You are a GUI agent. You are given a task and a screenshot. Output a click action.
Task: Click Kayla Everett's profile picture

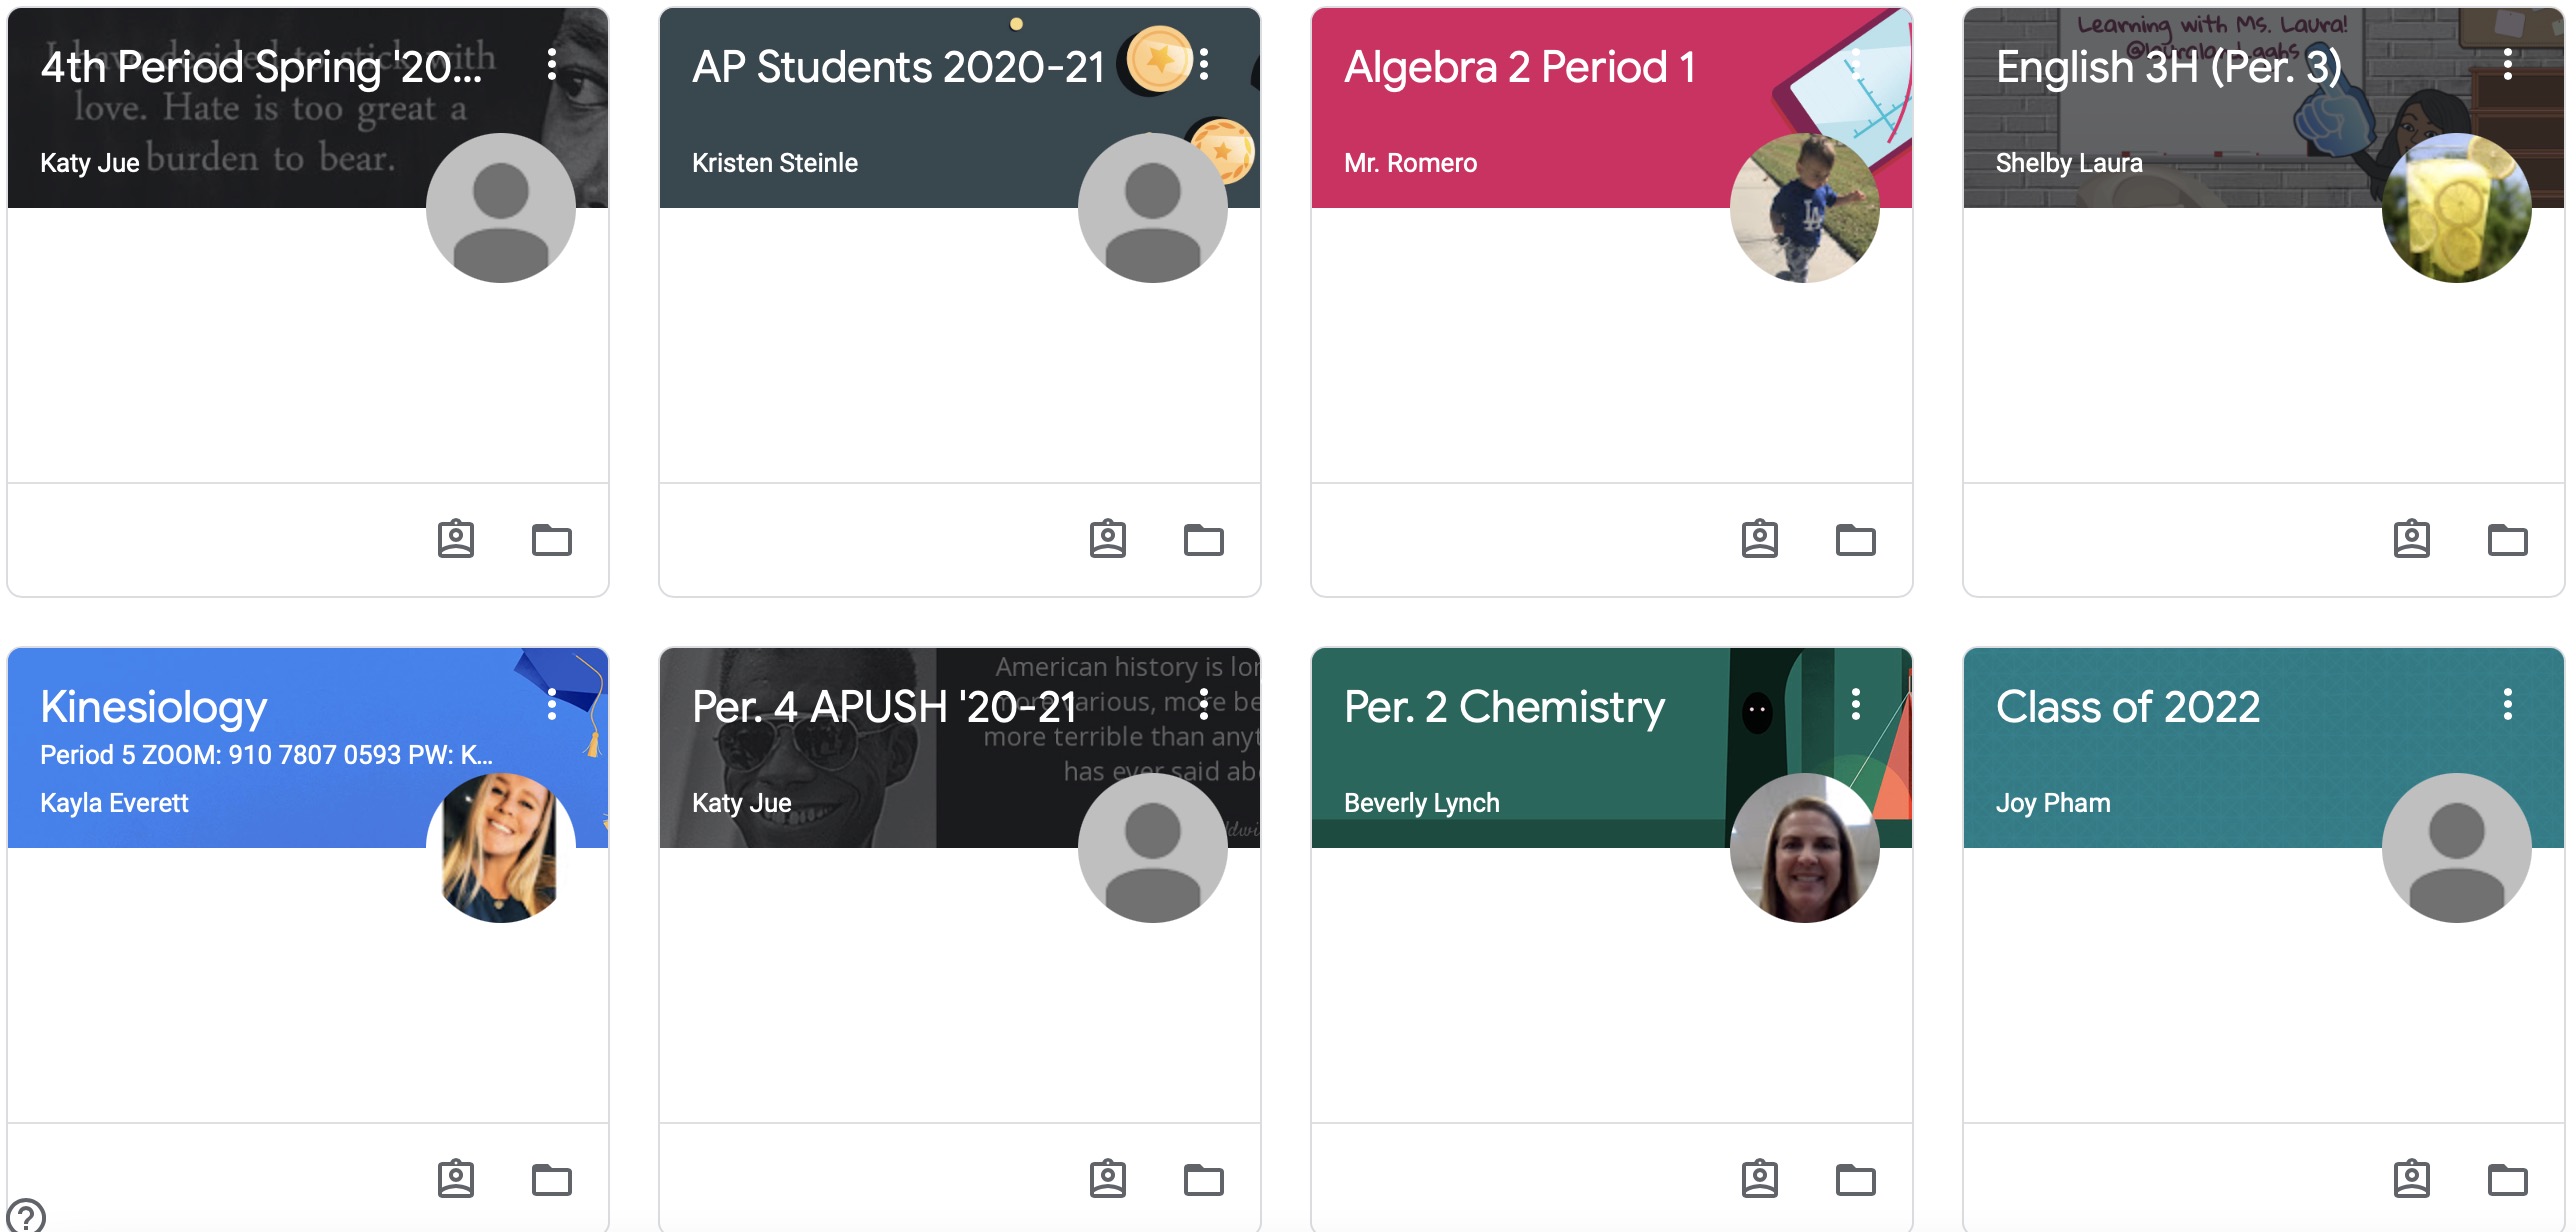[x=500, y=847]
